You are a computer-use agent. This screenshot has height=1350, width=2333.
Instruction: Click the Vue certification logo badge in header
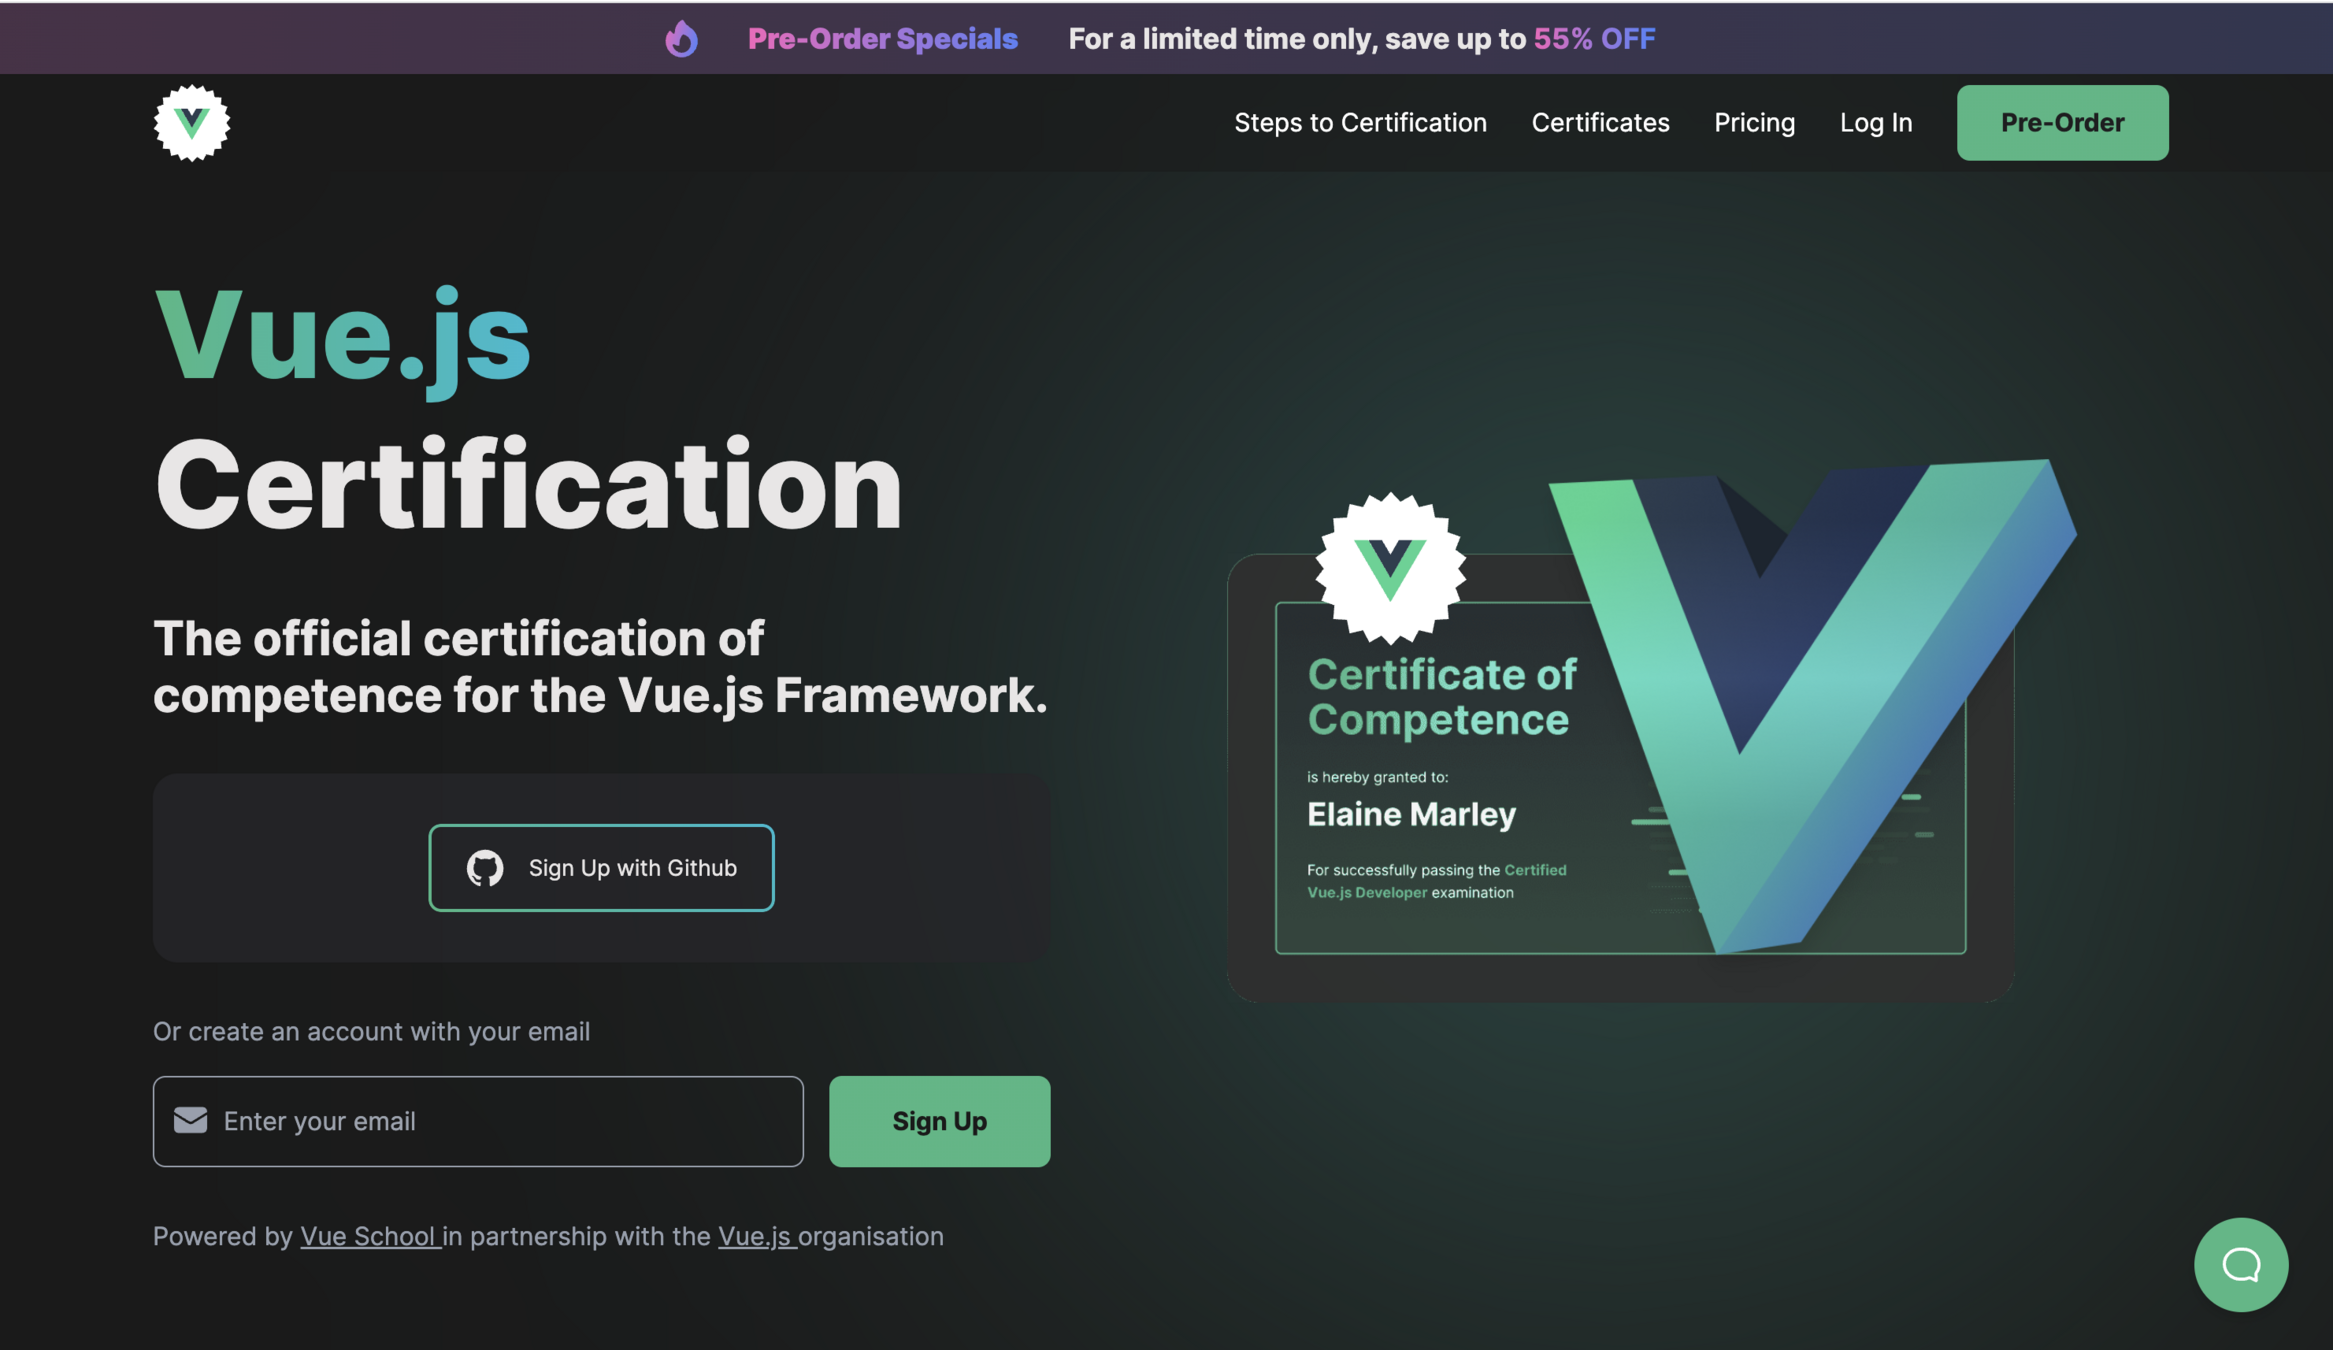[192, 123]
